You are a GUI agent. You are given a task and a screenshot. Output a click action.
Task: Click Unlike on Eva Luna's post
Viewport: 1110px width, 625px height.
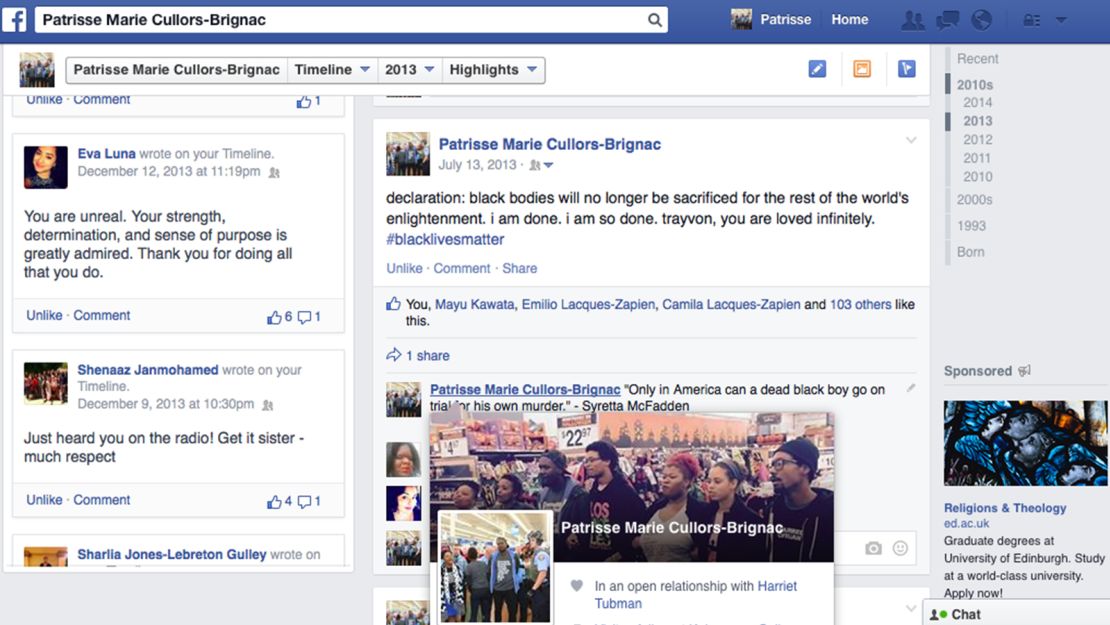(44, 315)
